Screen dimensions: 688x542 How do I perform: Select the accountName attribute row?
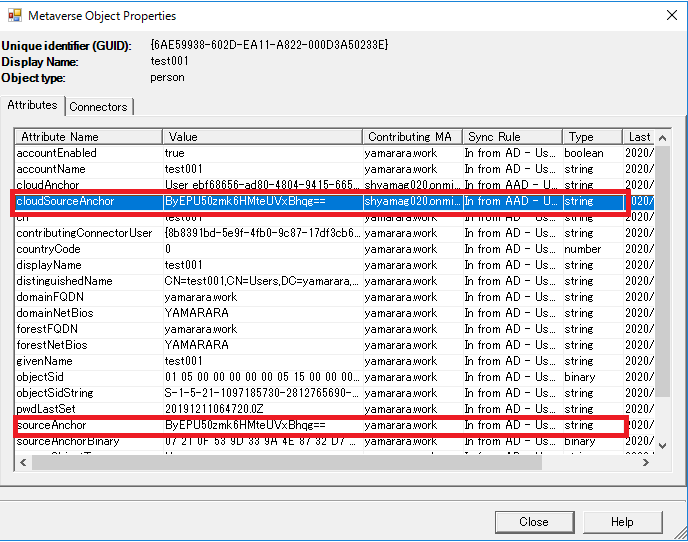pos(335,169)
